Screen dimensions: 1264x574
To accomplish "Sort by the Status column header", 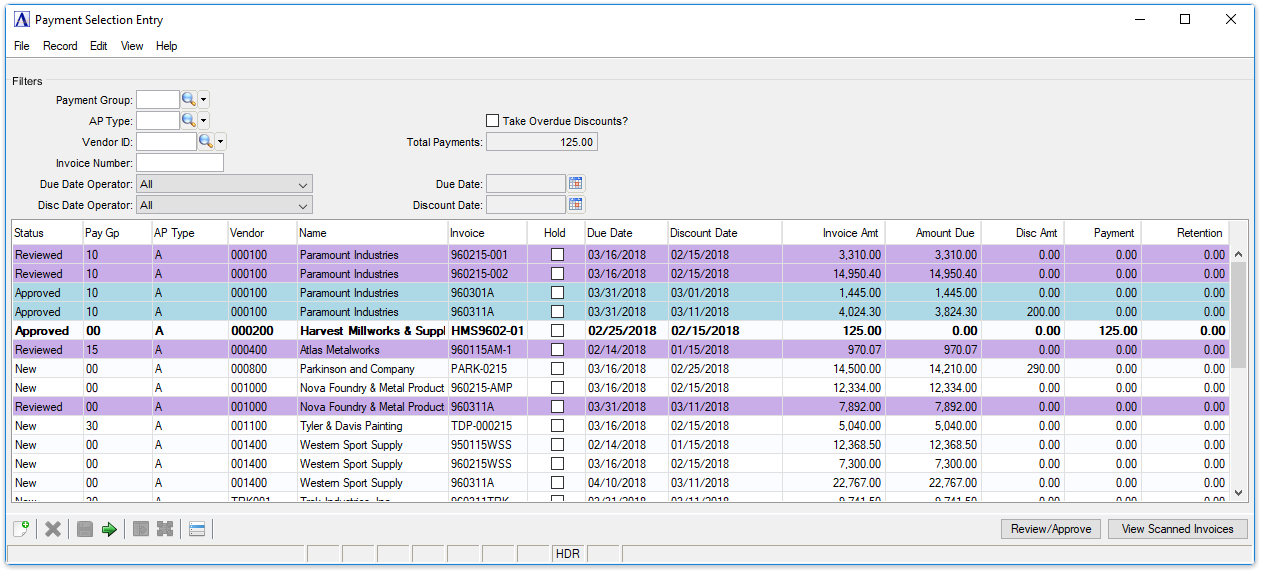I will tap(47, 233).
